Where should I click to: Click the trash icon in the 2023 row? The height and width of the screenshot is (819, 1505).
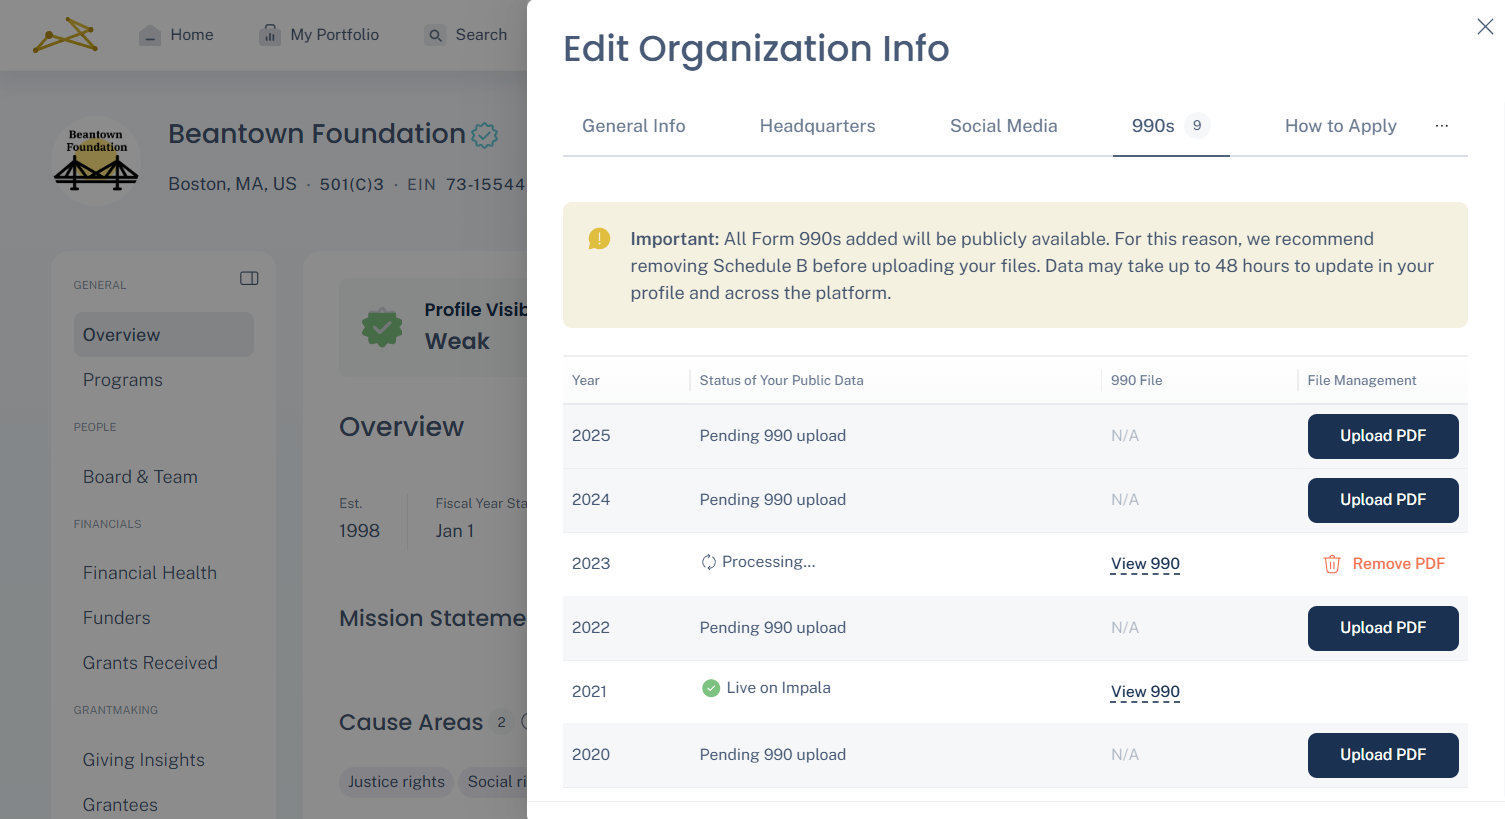click(x=1332, y=564)
